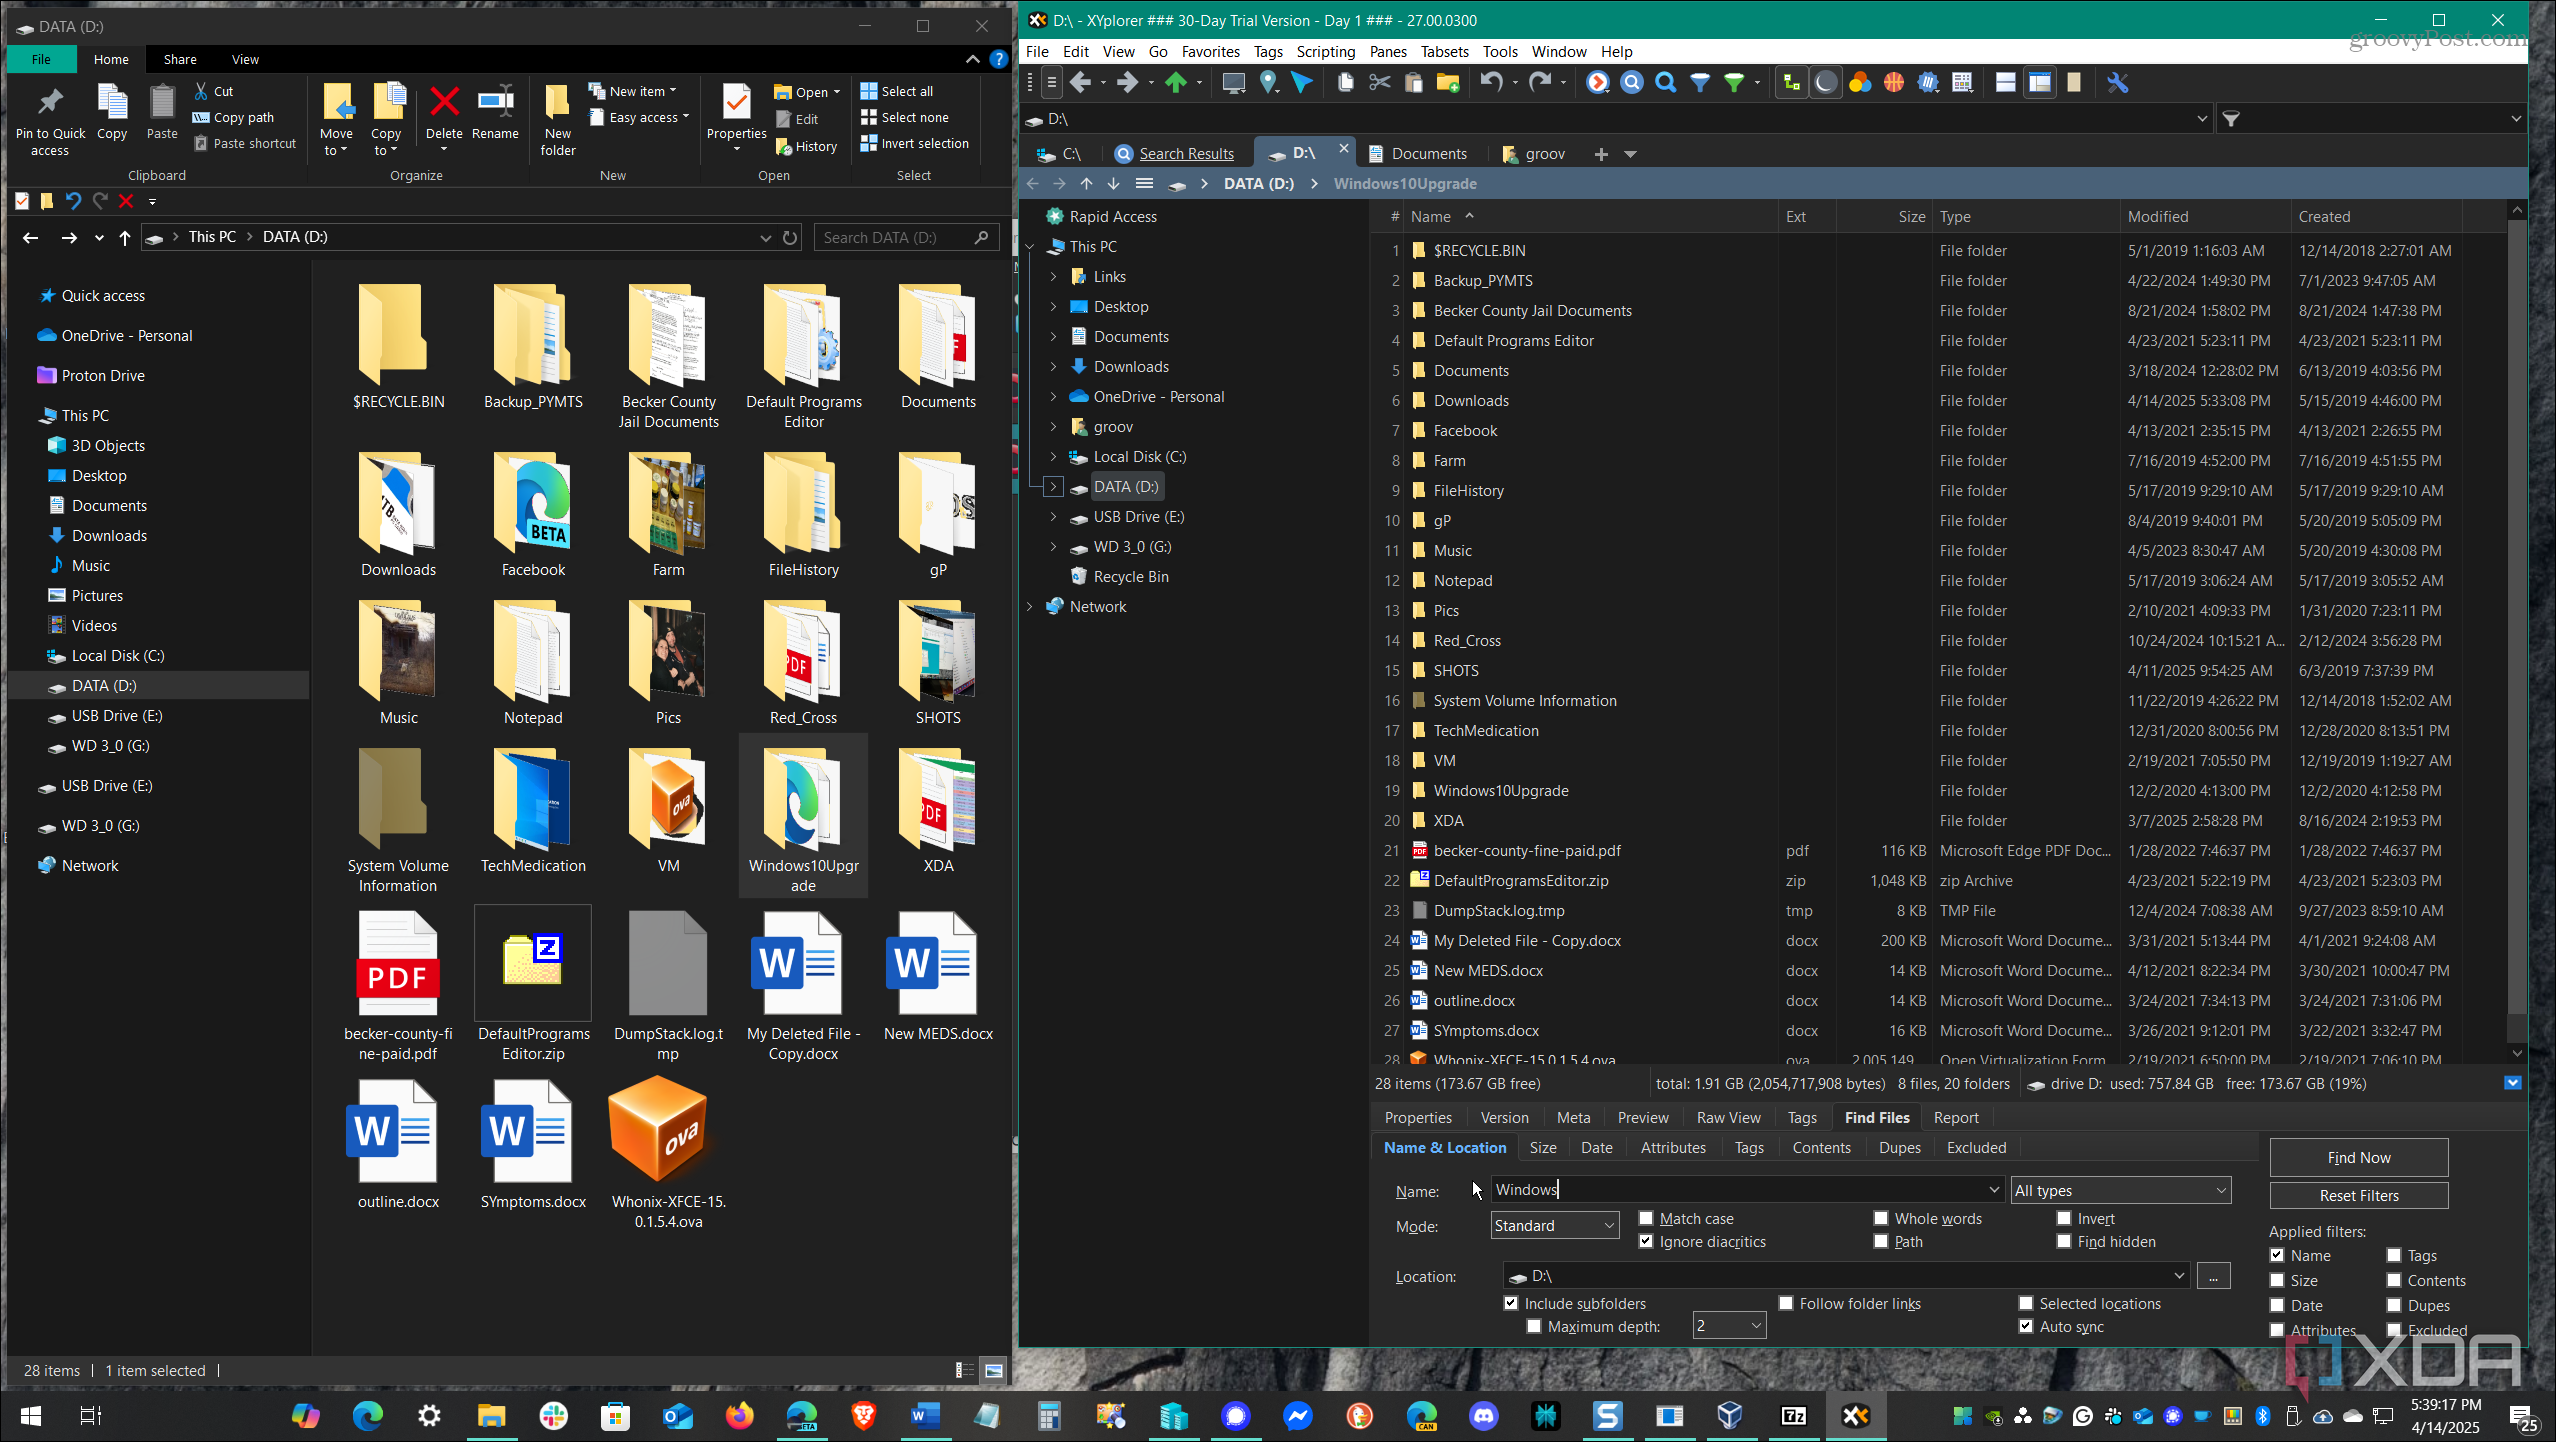Screen dimensions: 2556x1442
Task: Click the Reset Filters button
Action: tap(2359, 1195)
